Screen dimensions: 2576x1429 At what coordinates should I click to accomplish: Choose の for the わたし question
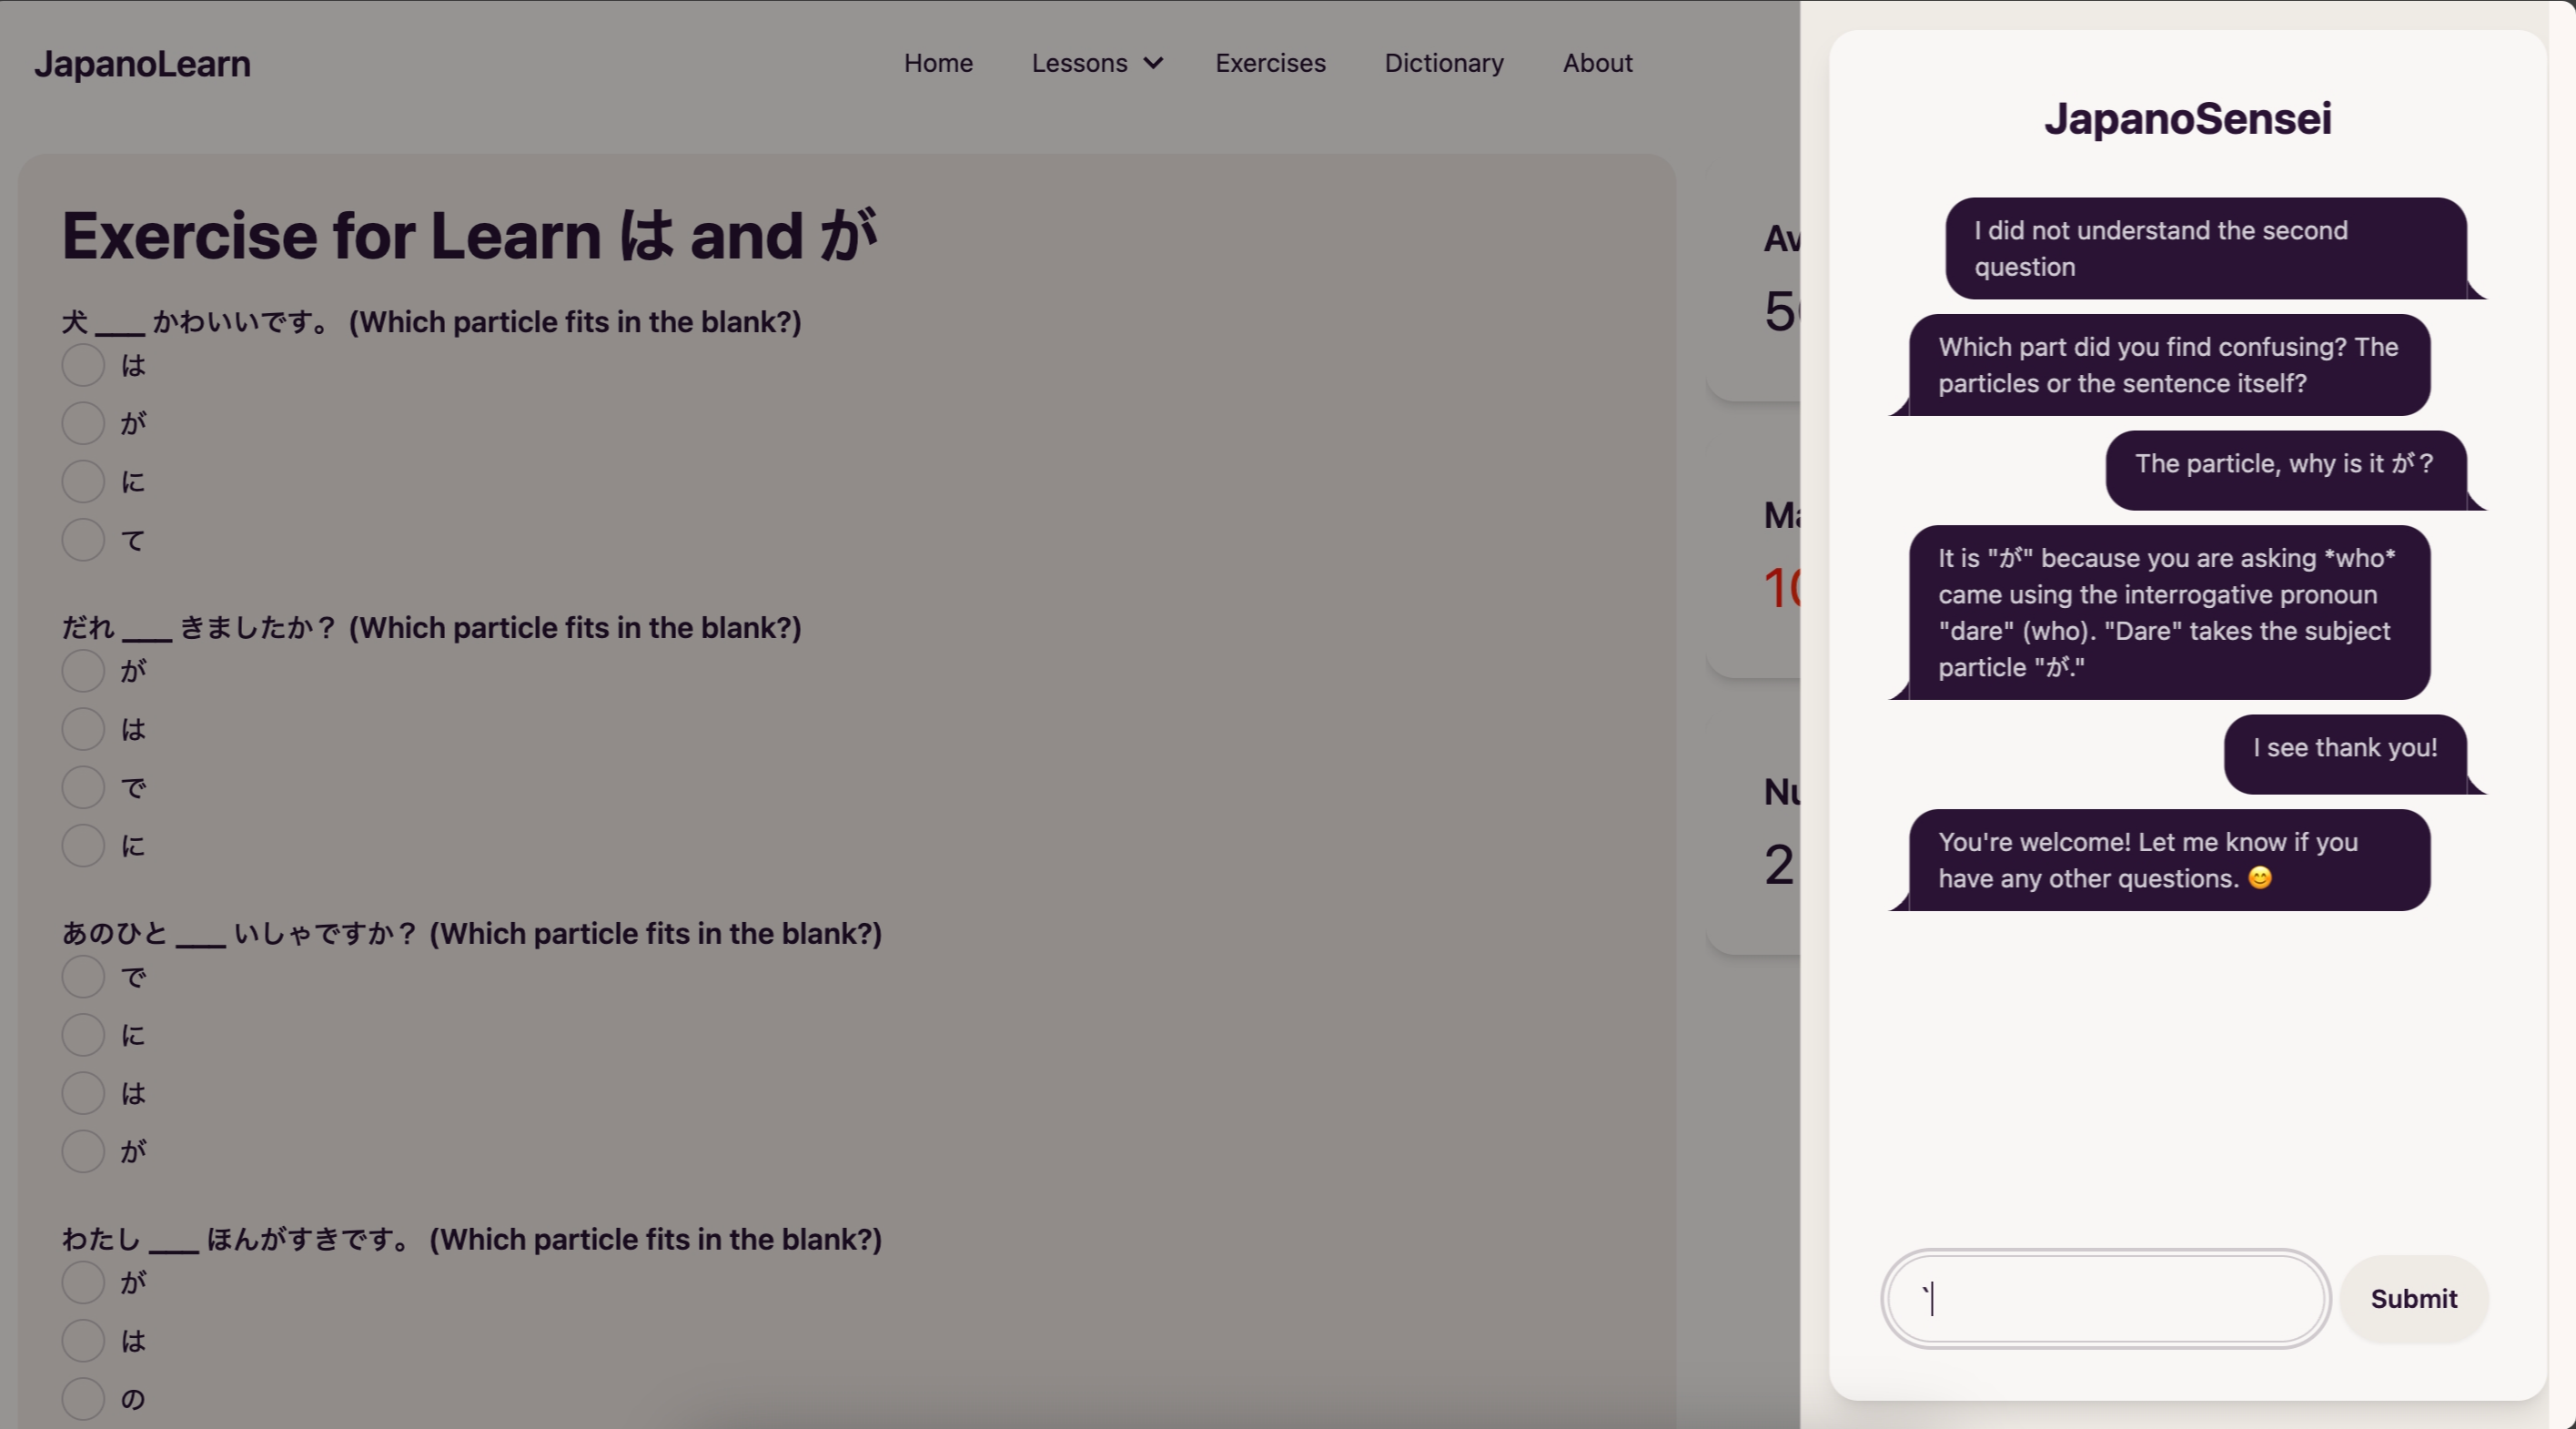83,1399
